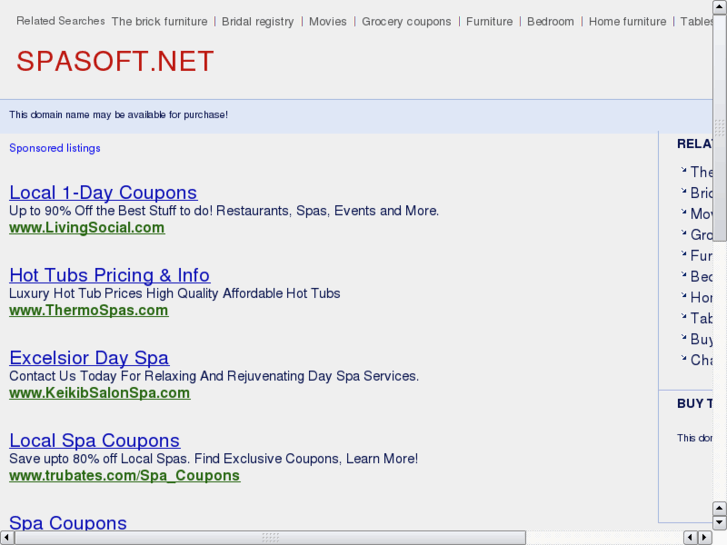727x545 pixels.
Task: Follow the www.ThermoSpas.com link
Action: [89, 310]
